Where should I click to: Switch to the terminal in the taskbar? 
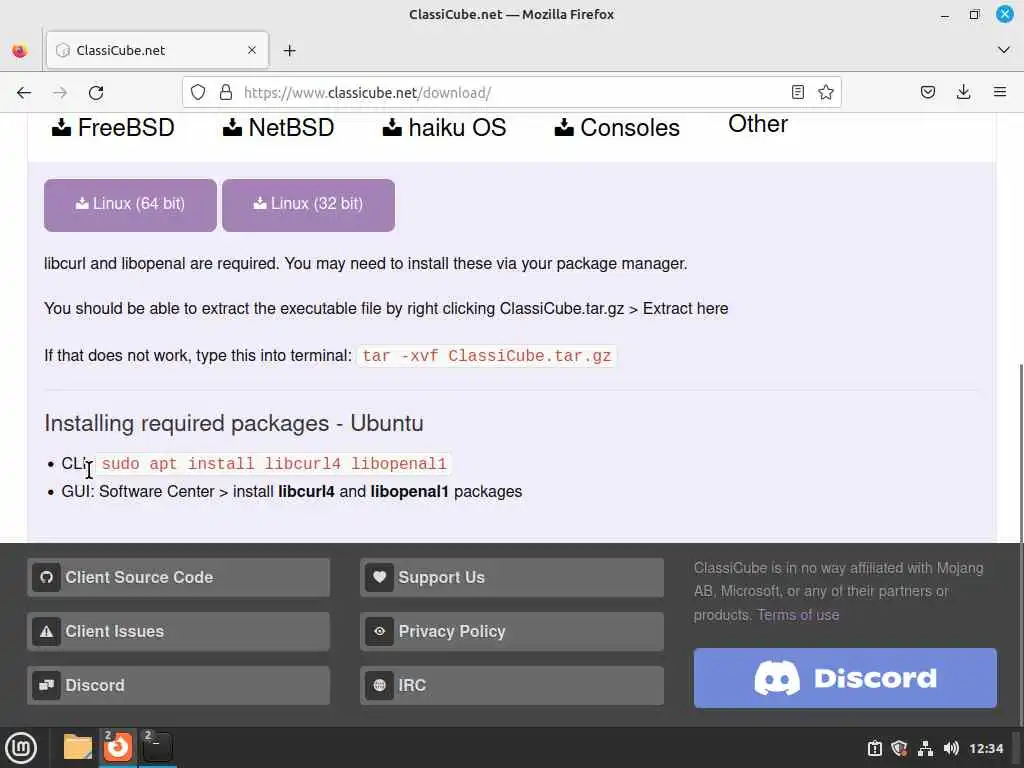tap(157, 747)
